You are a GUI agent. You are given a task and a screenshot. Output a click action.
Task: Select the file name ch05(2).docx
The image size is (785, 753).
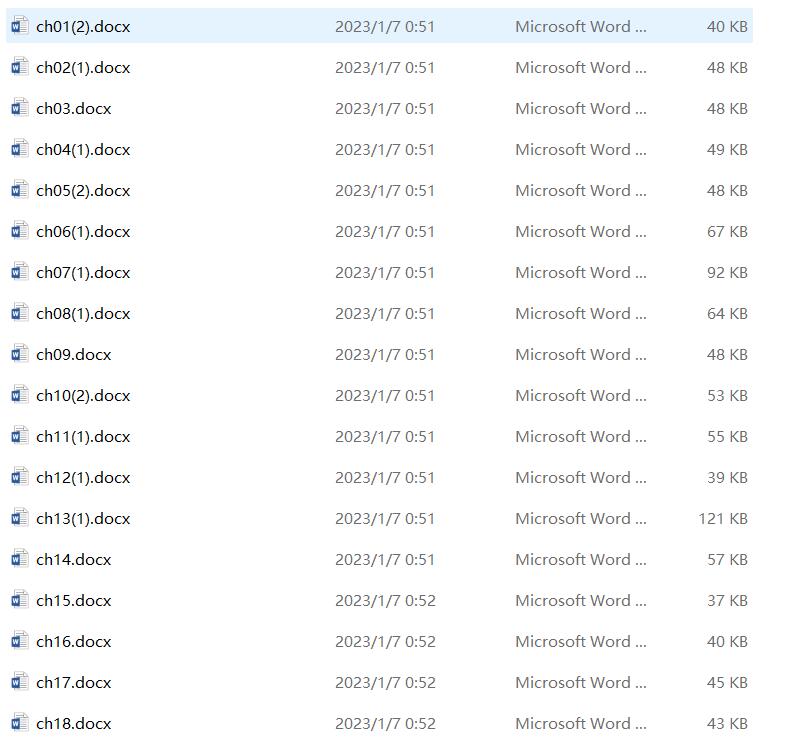(x=83, y=191)
